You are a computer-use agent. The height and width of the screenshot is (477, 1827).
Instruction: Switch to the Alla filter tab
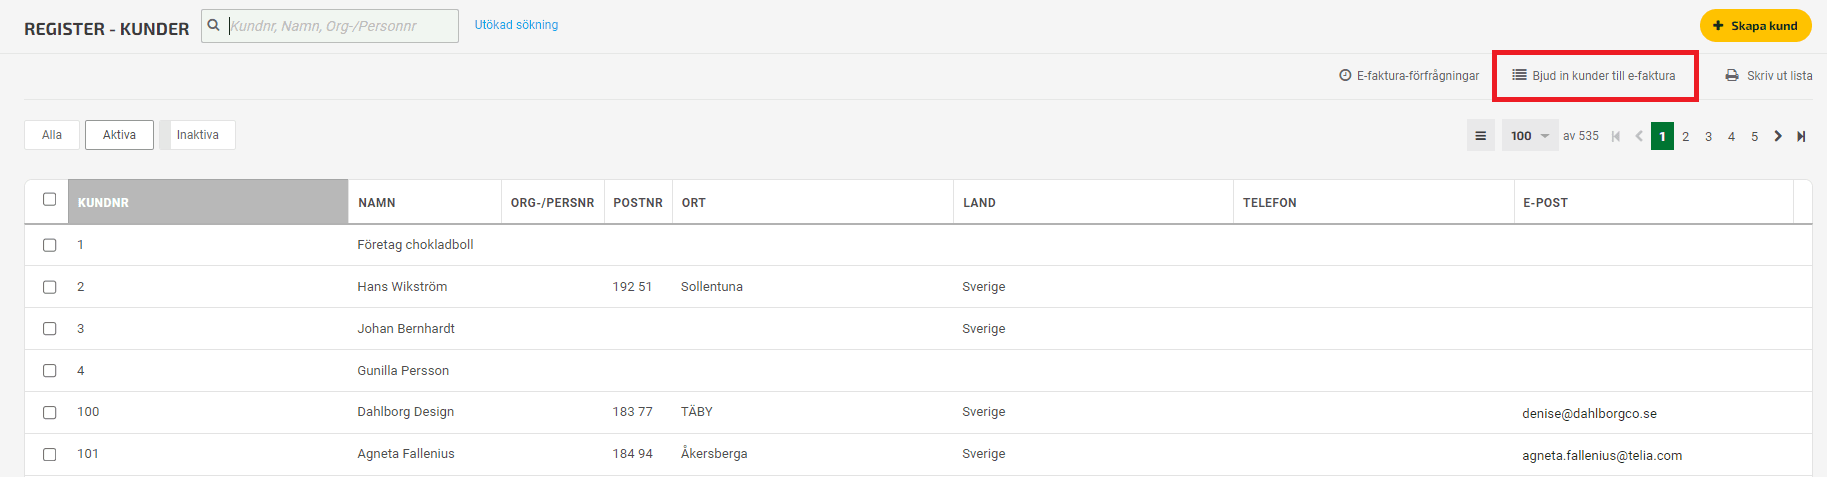click(x=52, y=135)
